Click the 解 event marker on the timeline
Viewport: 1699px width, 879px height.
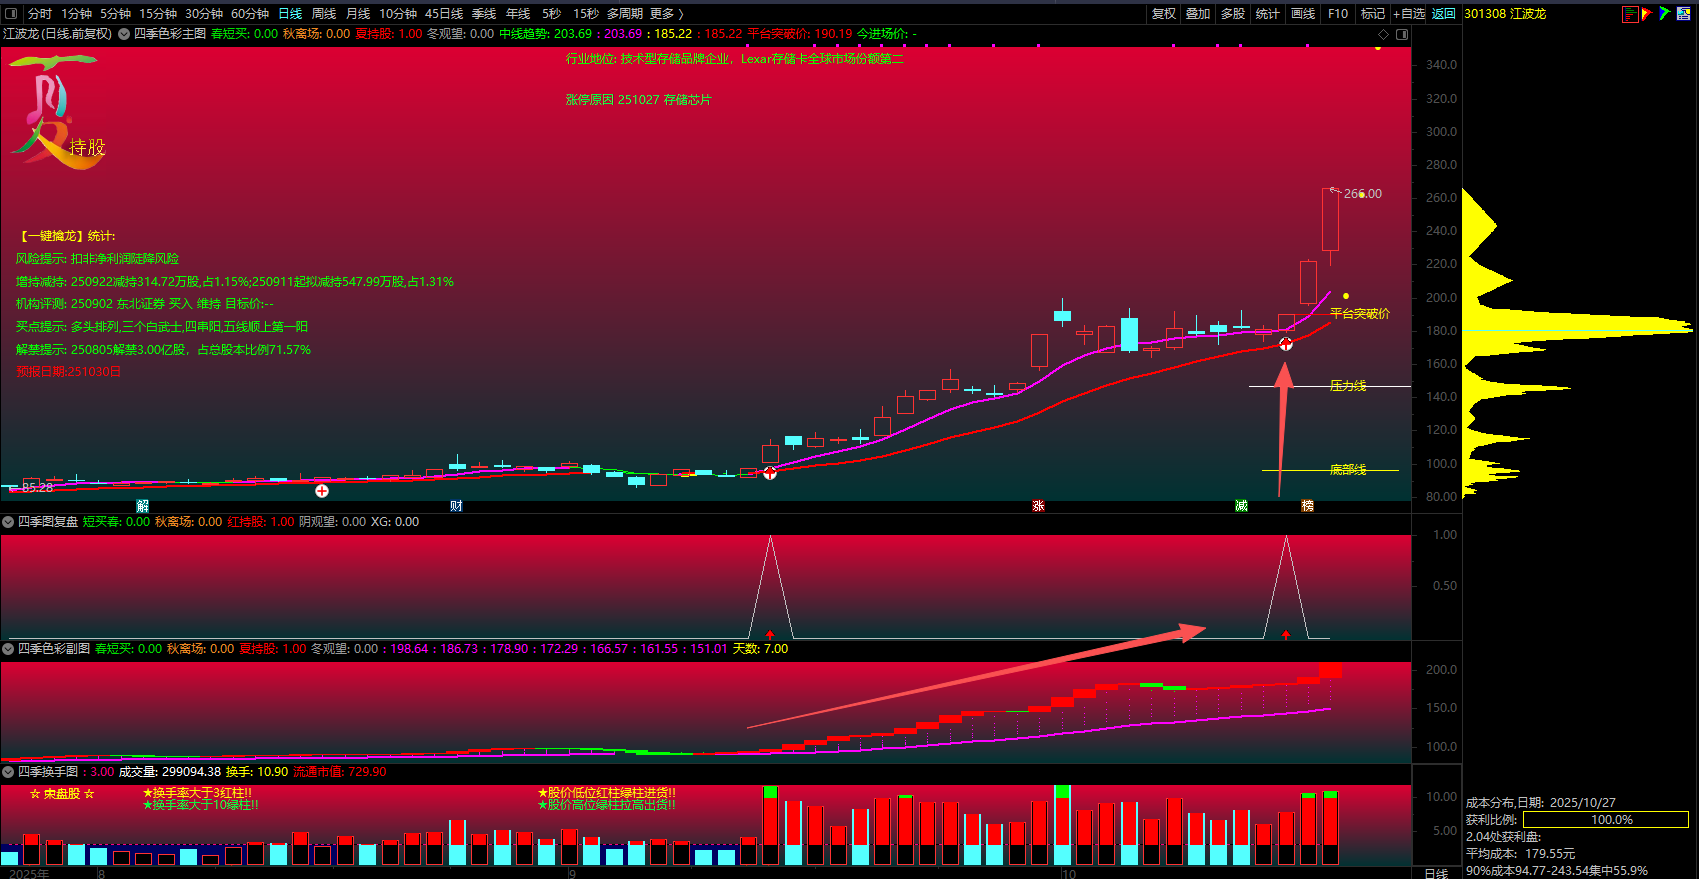(143, 506)
